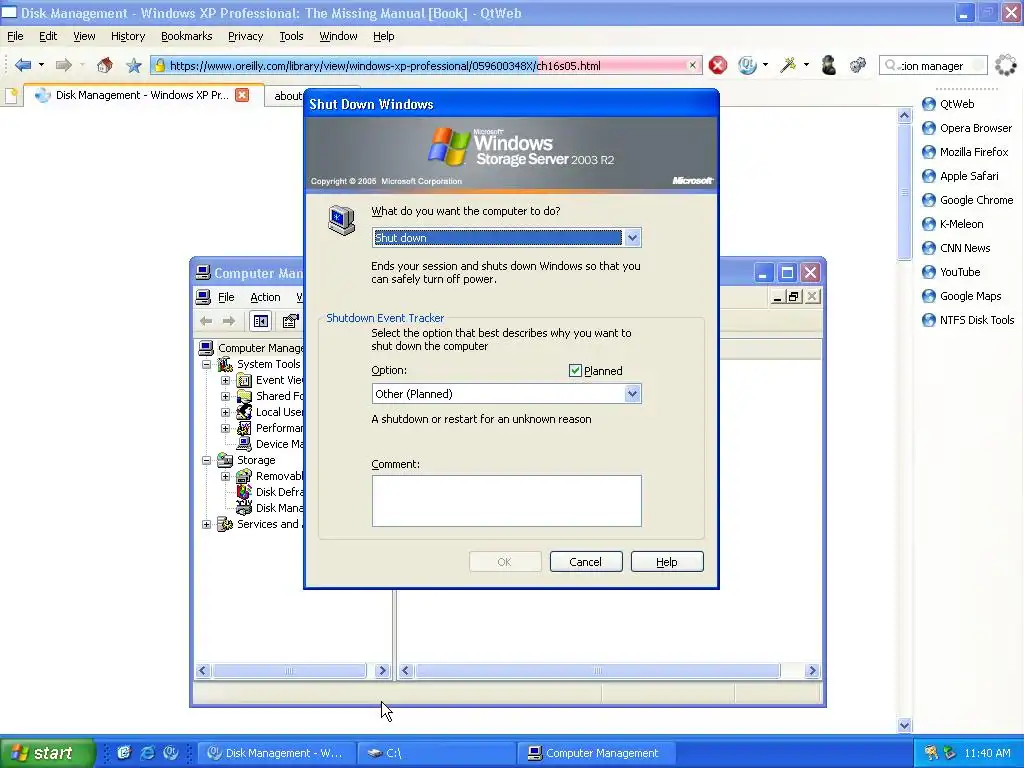Open the browser Edit menu
1024x768 pixels.
(48, 37)
